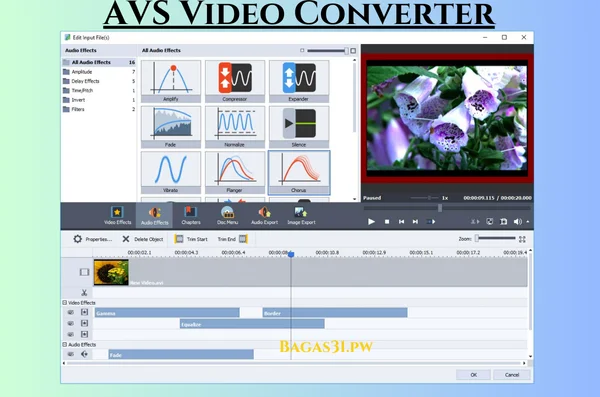
Task: Adjust the effect thumbnail size slider
Action: pos(327,51)
